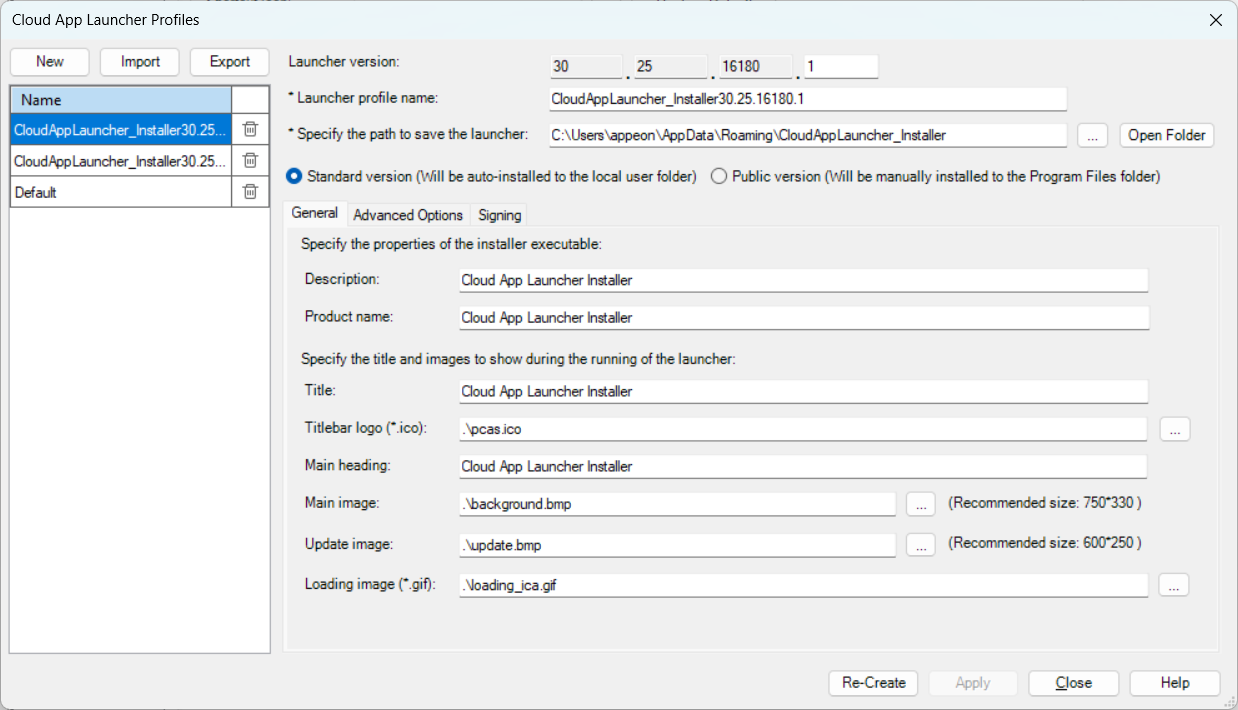Select the Default profile in list
The image size is (1238, 710).
120,192
